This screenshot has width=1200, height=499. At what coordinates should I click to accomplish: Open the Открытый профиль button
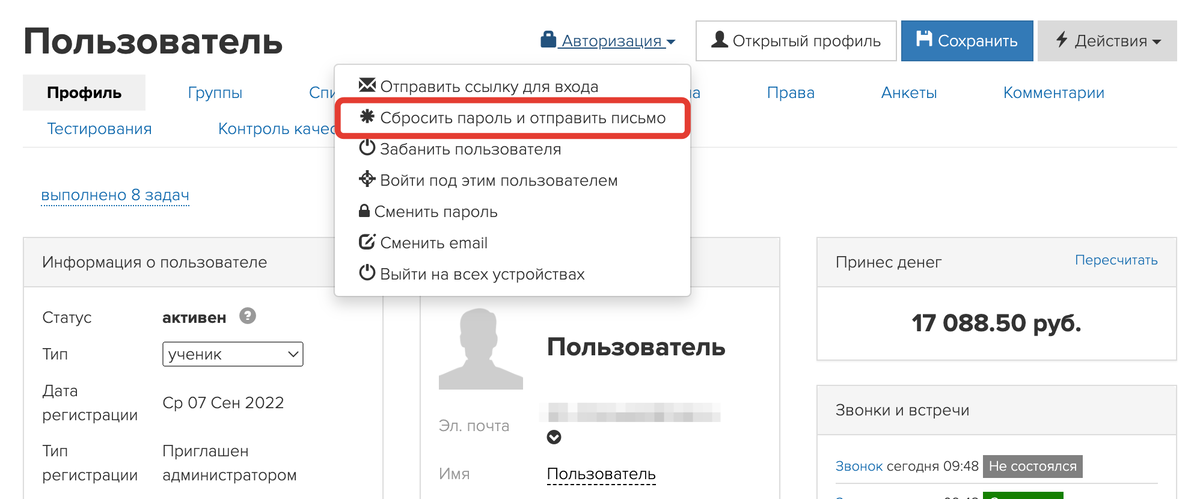coord(795,41)
